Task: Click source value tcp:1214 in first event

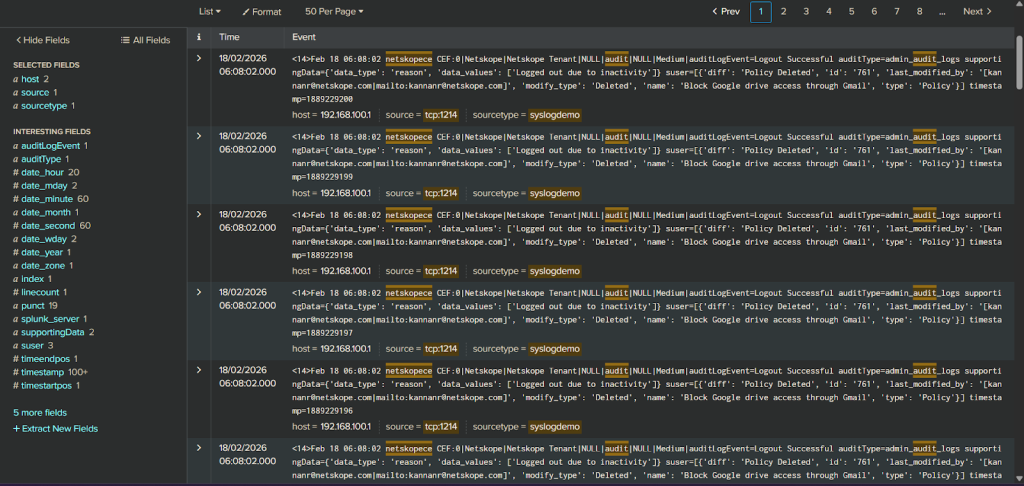Action: 441,115
